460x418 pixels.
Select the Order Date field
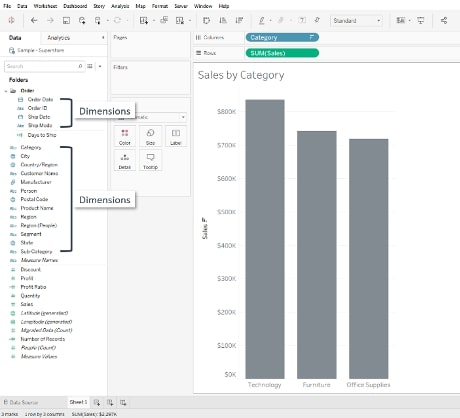coord(40,99)
